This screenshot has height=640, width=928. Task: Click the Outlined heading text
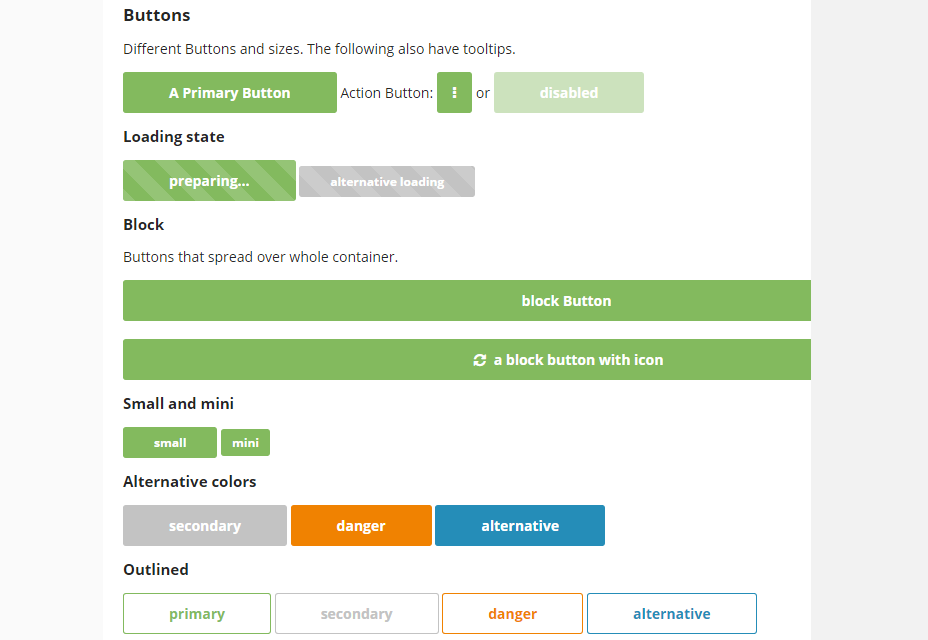pos(155,570)
